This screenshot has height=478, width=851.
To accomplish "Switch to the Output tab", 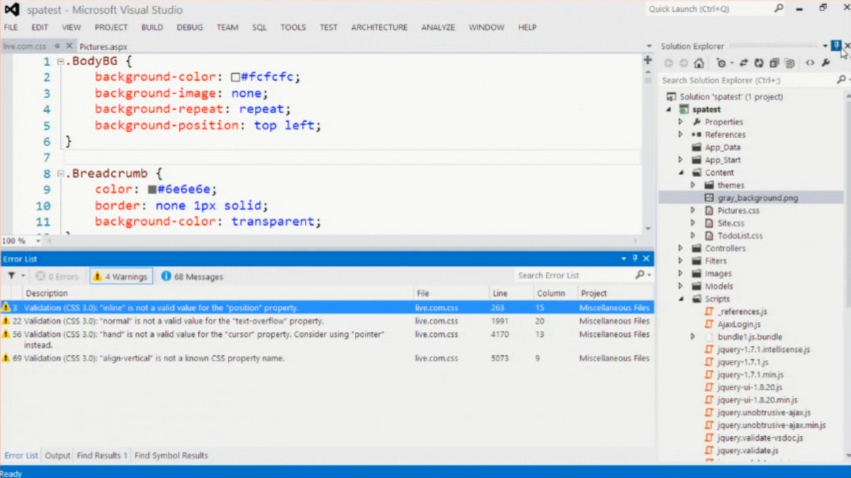I will click(58, 455).
